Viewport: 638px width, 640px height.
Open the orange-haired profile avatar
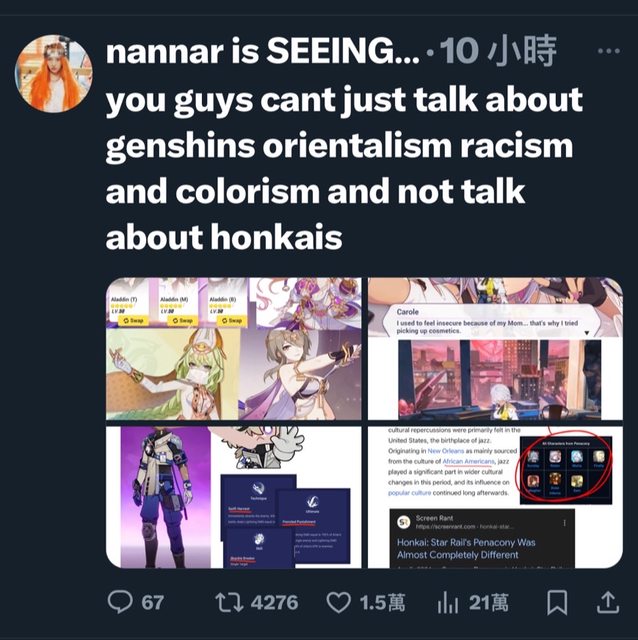tap(53, 73)
